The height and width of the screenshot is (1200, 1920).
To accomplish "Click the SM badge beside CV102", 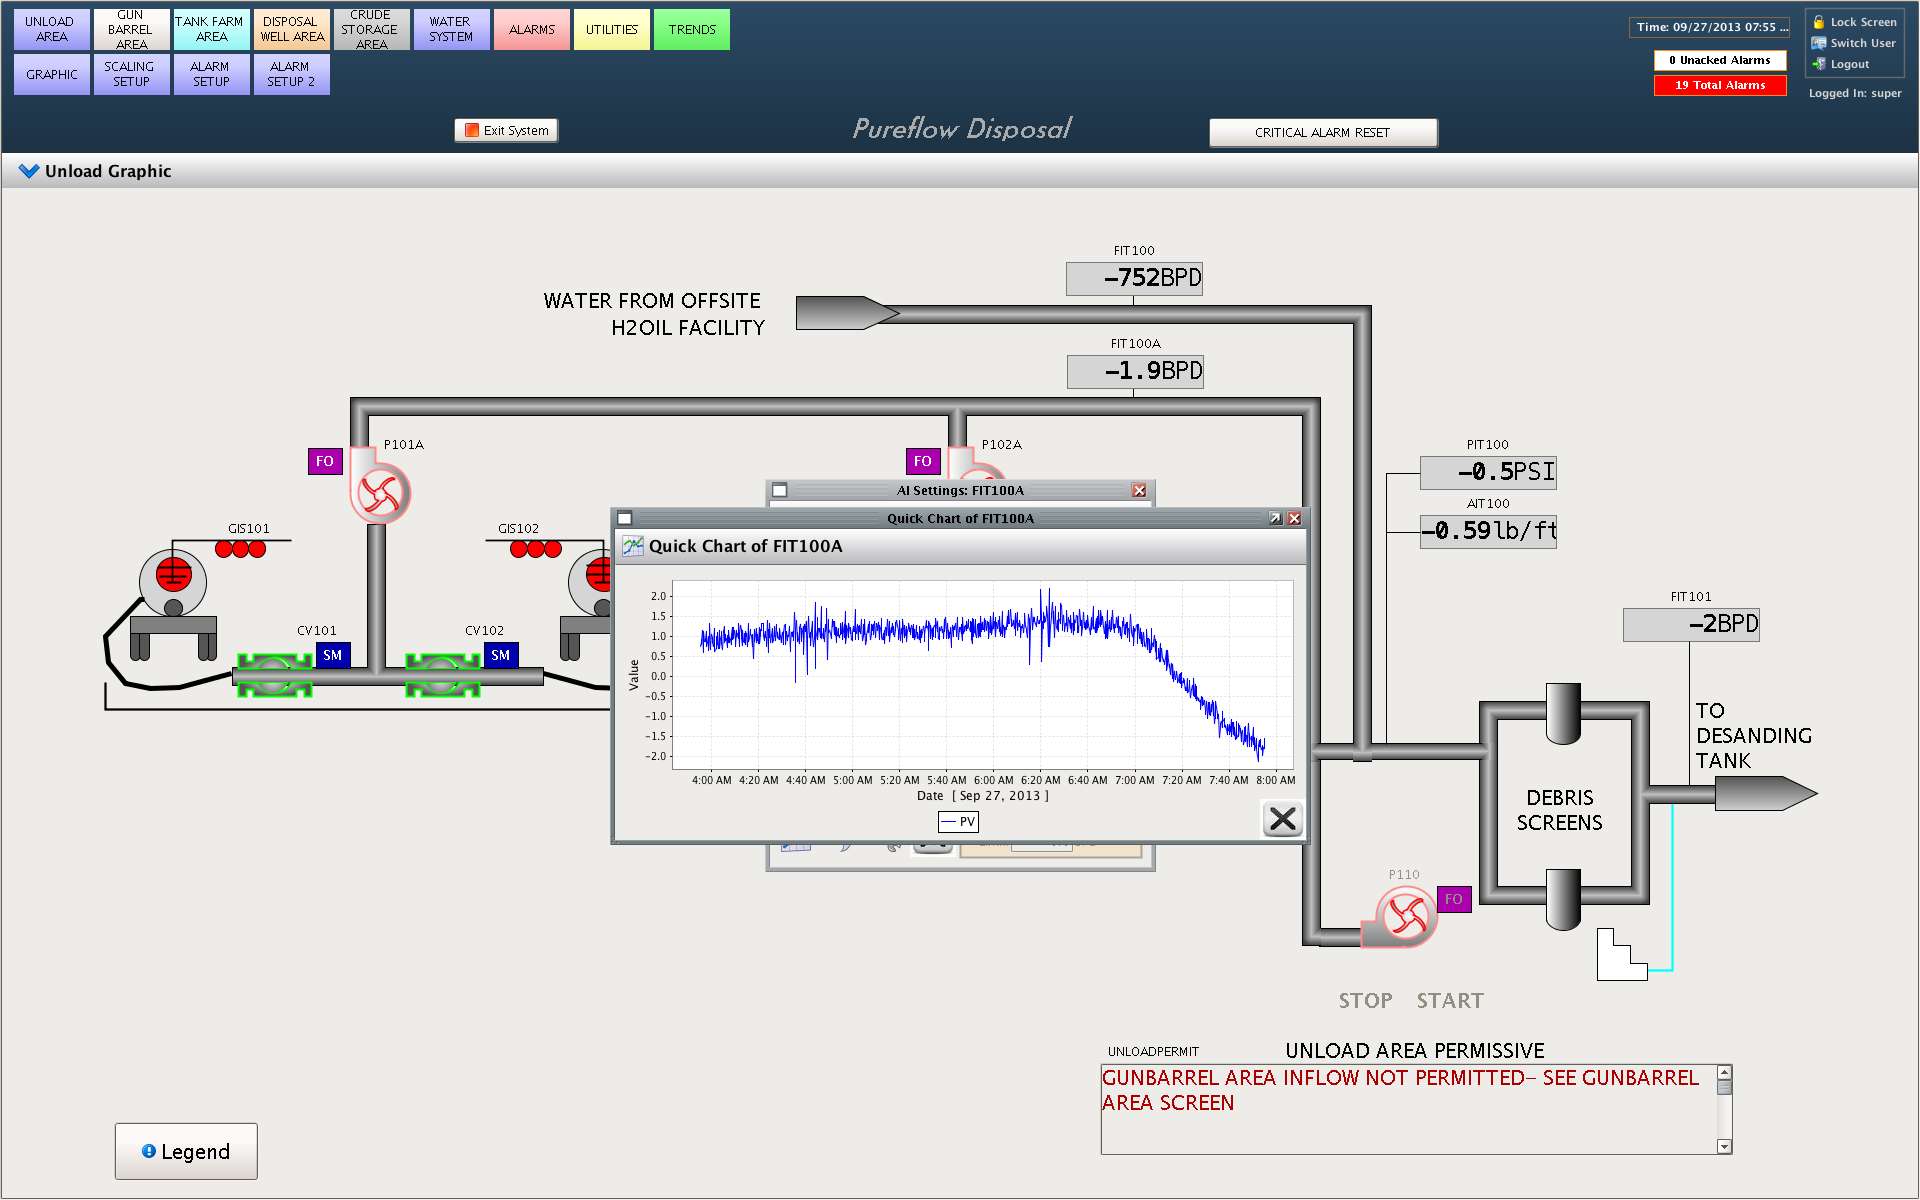I will (501, 655).
